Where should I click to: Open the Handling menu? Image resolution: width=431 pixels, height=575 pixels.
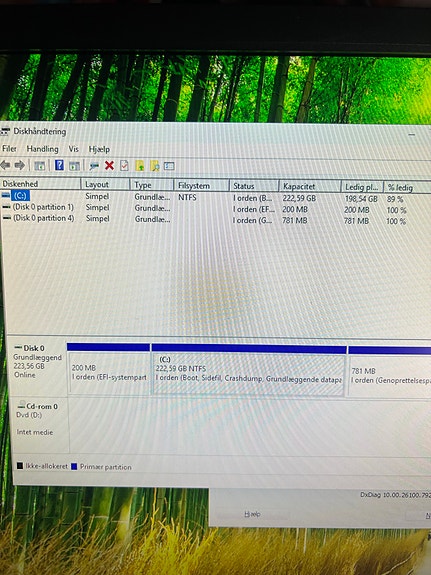pyautogui.click(x=43, y=149)
